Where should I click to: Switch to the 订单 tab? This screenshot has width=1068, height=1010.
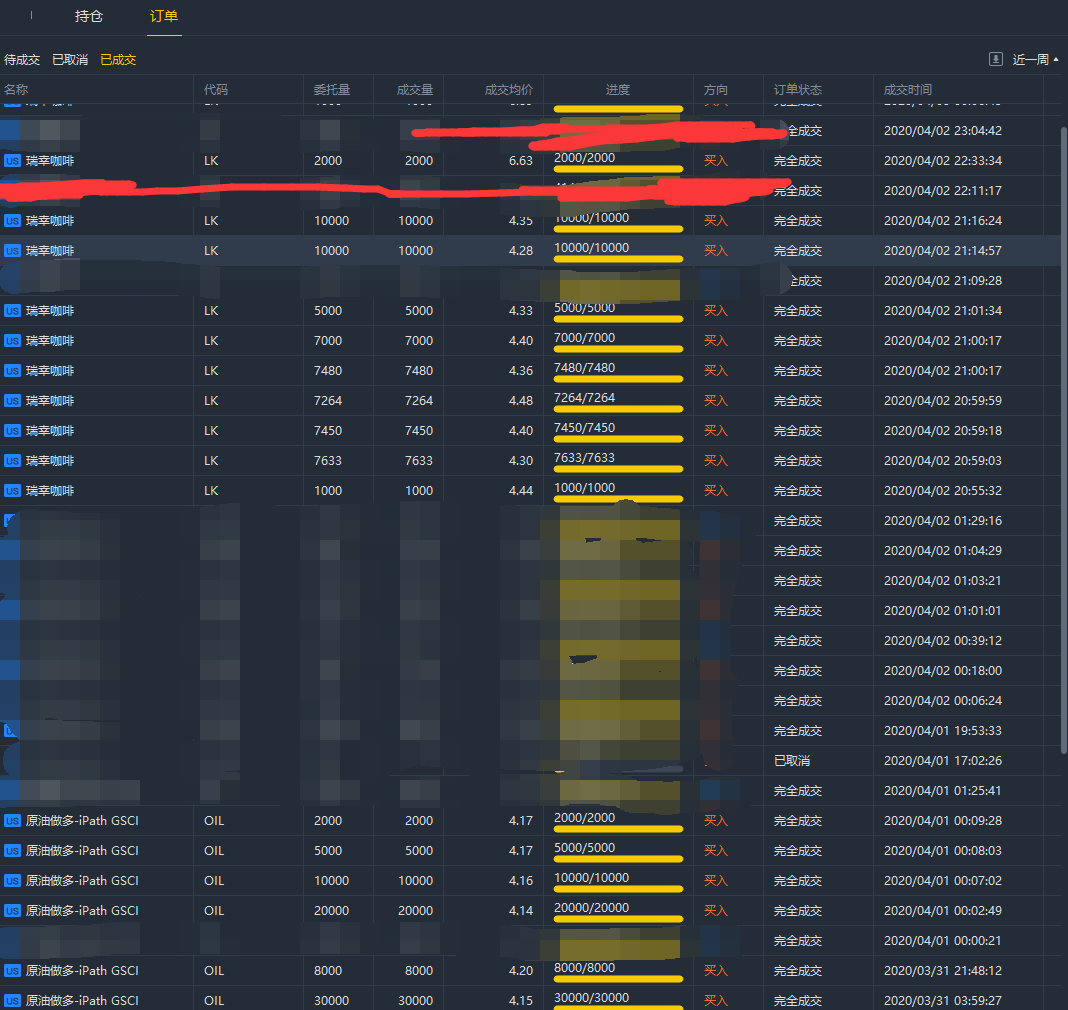pos(163,16)
